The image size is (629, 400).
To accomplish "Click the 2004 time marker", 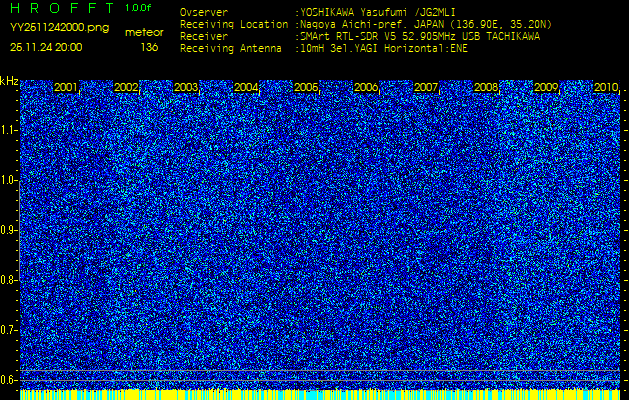I will click(x=246, y=87).
